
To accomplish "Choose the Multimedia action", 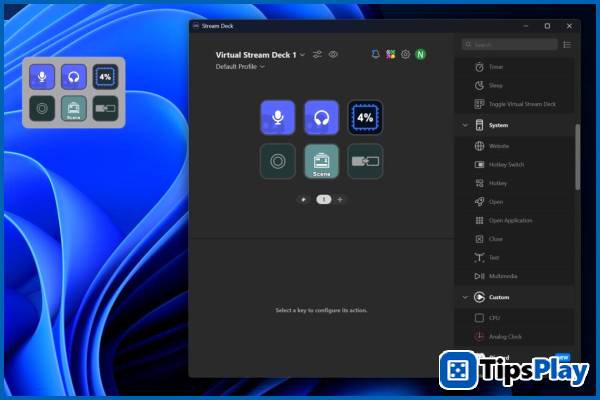I will [503, 276].
